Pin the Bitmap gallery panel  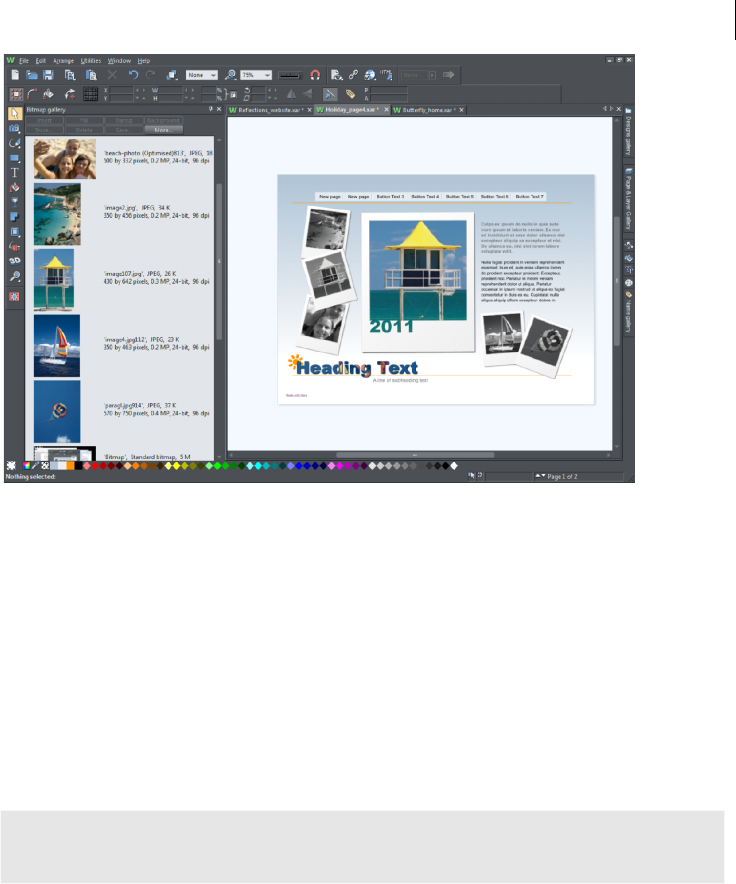[x=210, y=109]
